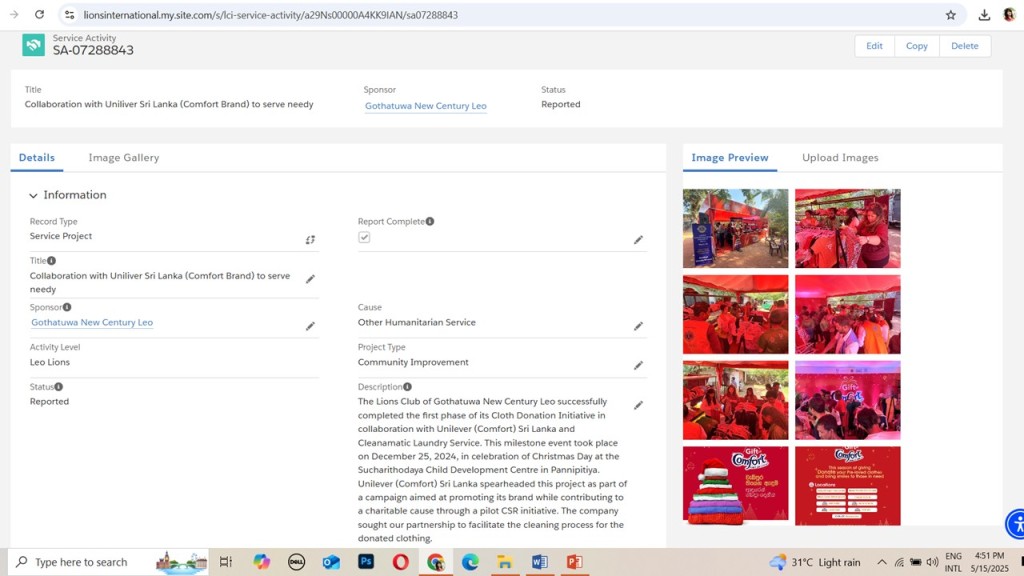Click the Description field info icon
Screen dimensions: 1024x576
[408, 387]
